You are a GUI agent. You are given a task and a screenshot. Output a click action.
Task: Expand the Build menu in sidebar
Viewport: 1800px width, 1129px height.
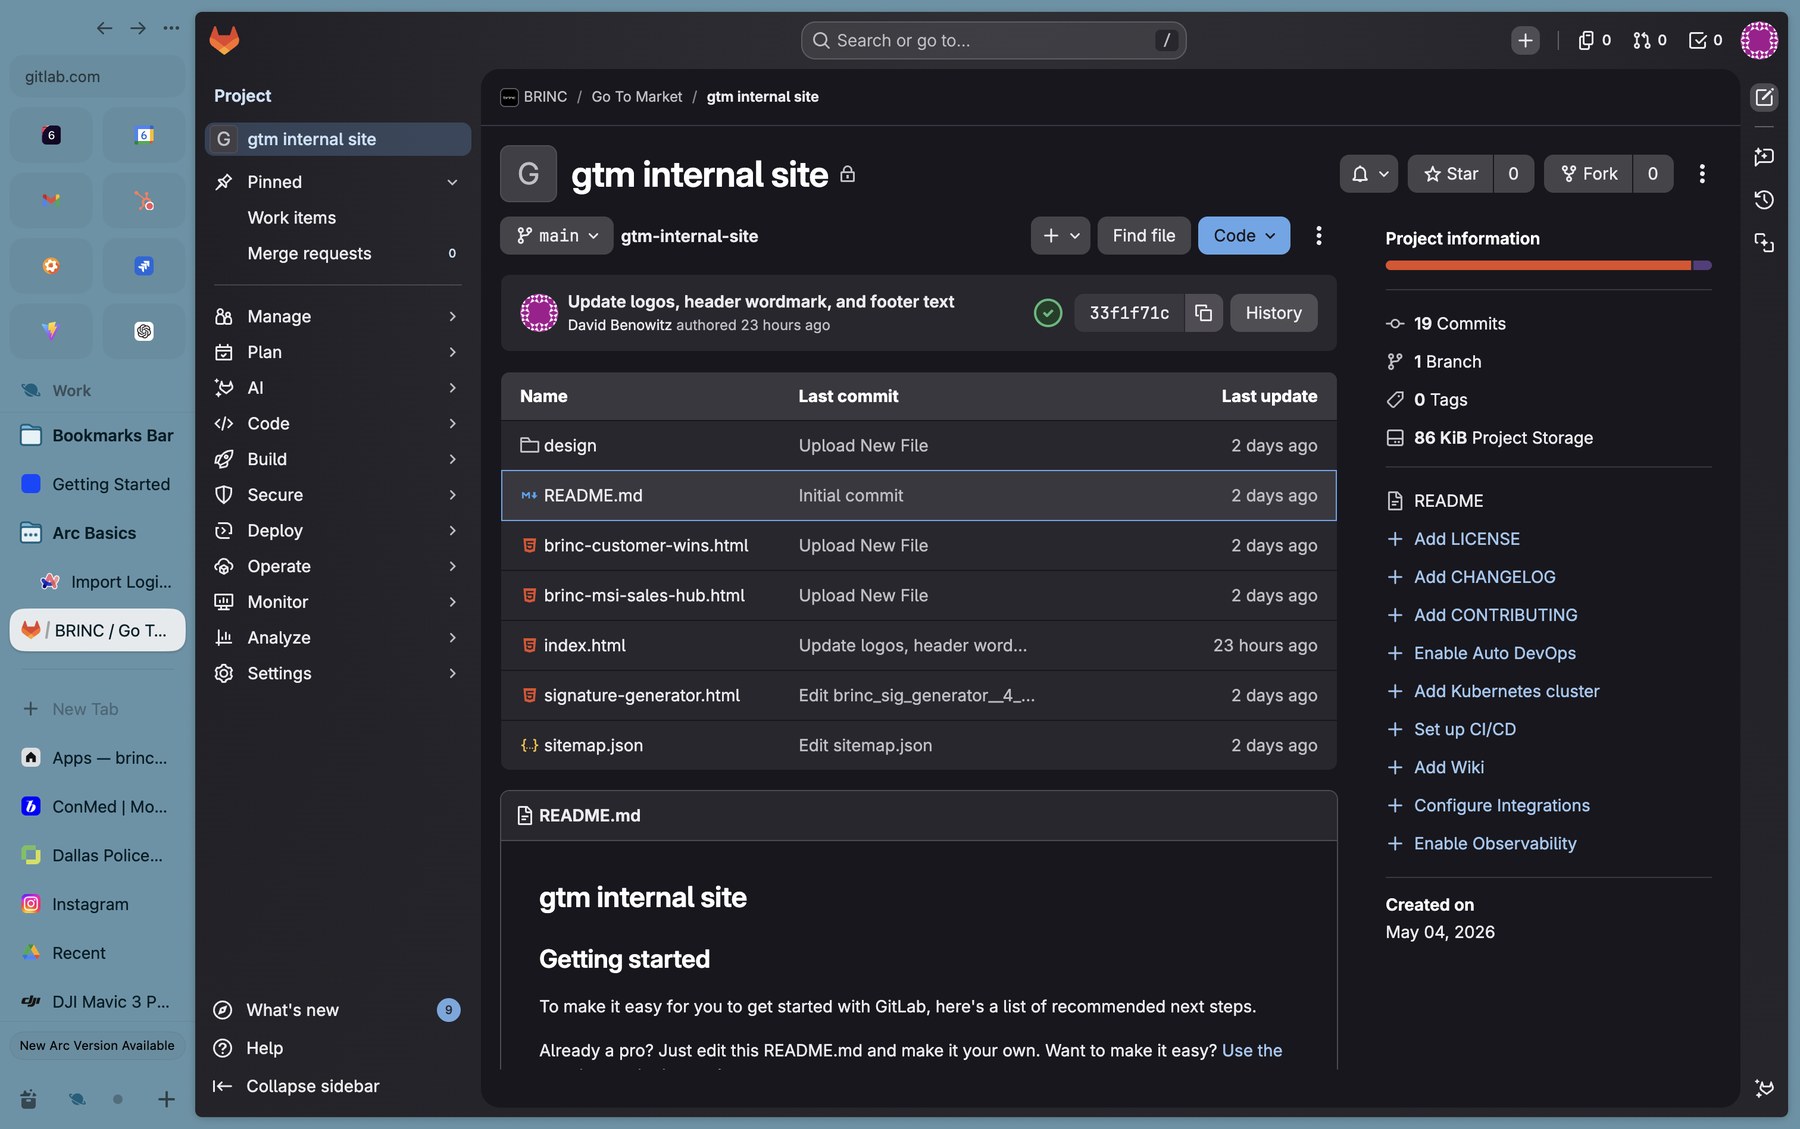coord(337,459)
